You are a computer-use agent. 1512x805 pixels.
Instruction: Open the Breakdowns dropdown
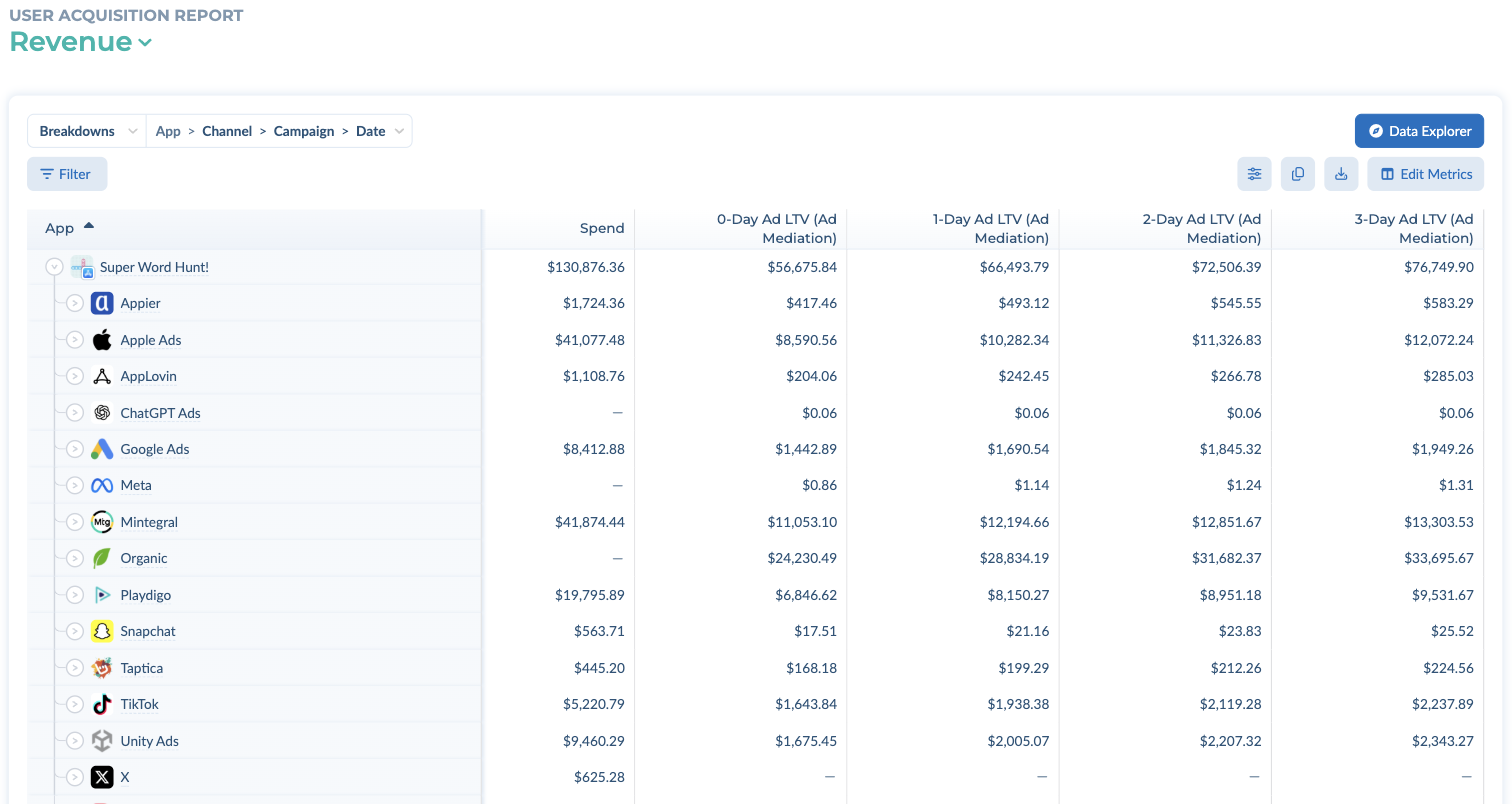(87, 131)
